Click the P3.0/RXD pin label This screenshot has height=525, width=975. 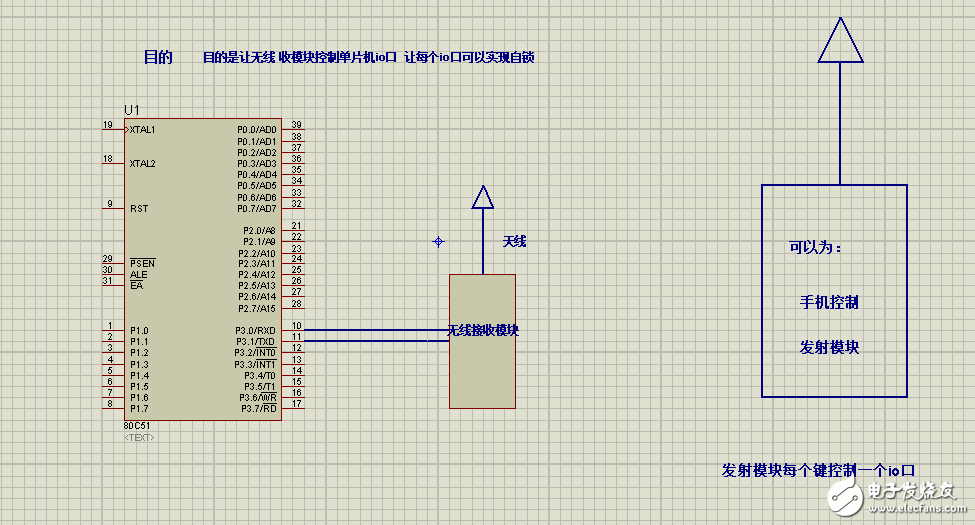256,331
